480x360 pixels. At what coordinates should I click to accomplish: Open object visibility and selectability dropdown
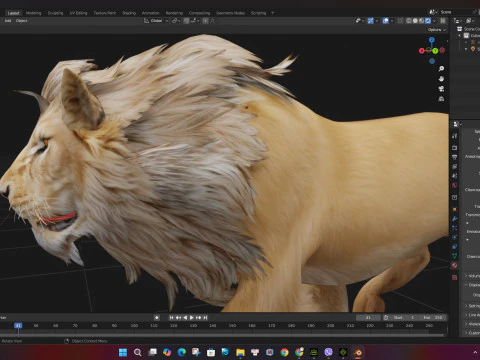[359, 21]
